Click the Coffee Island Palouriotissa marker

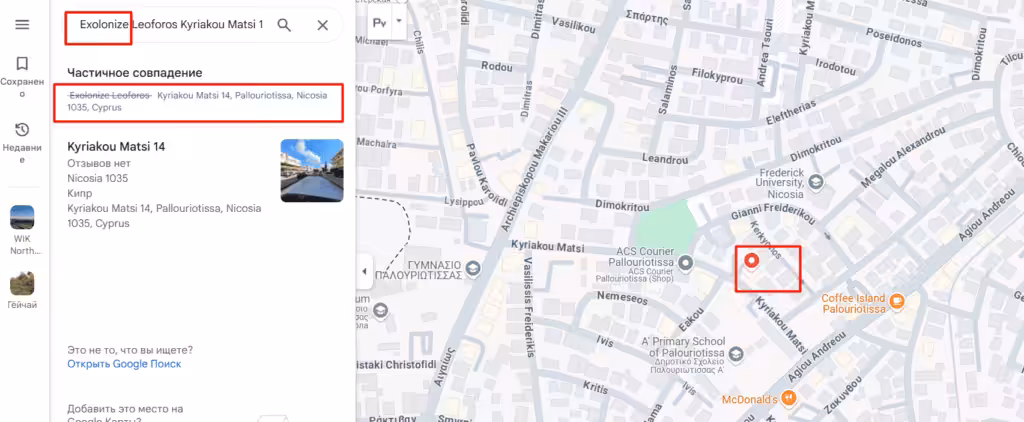[x=897, y=301]
